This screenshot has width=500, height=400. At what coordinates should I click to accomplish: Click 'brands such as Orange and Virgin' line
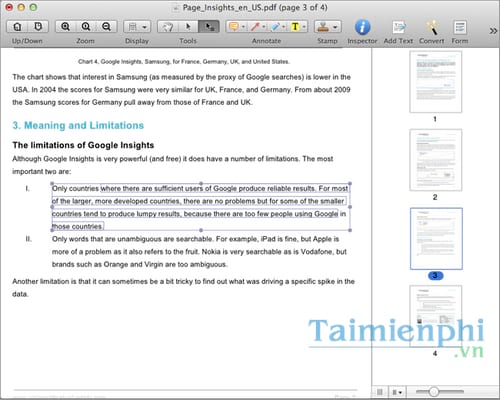click(140, 264)
